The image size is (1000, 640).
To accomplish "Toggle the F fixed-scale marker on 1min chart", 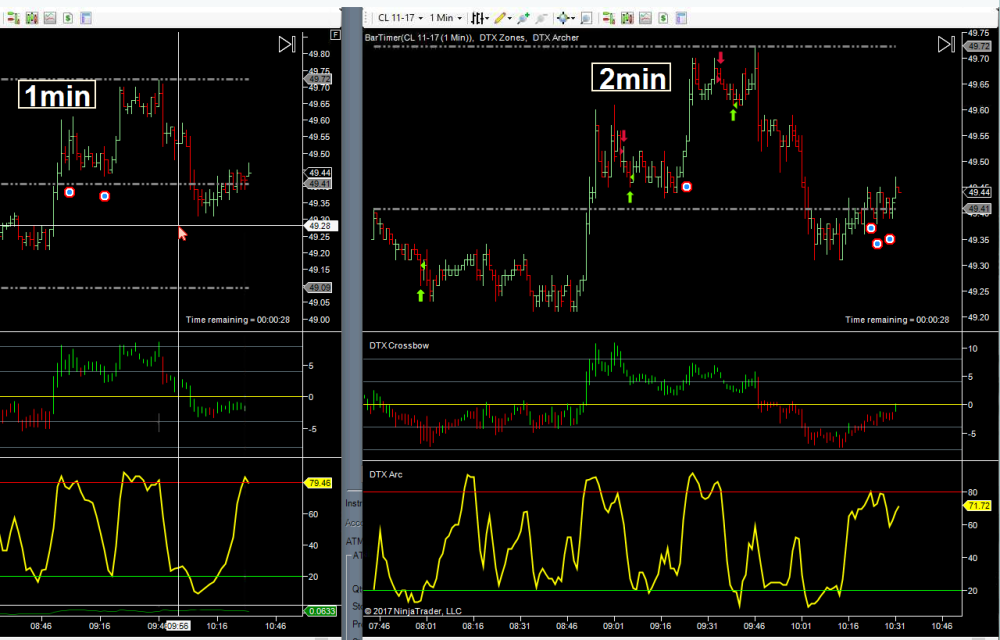I will pyautogui.click(x=334, y=36).
